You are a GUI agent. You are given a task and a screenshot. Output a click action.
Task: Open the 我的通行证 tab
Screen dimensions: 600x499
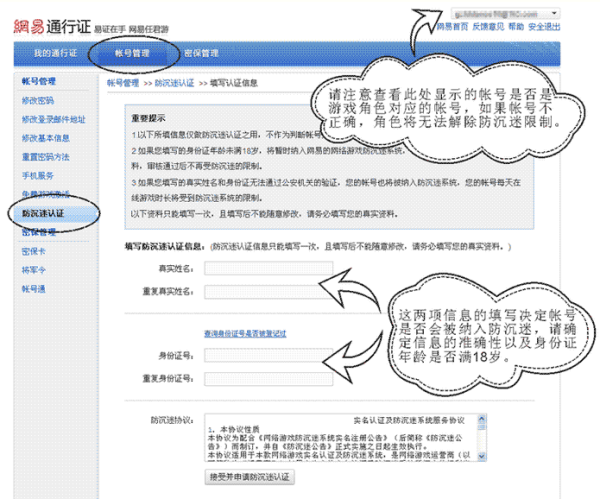[x=55, y=53]
